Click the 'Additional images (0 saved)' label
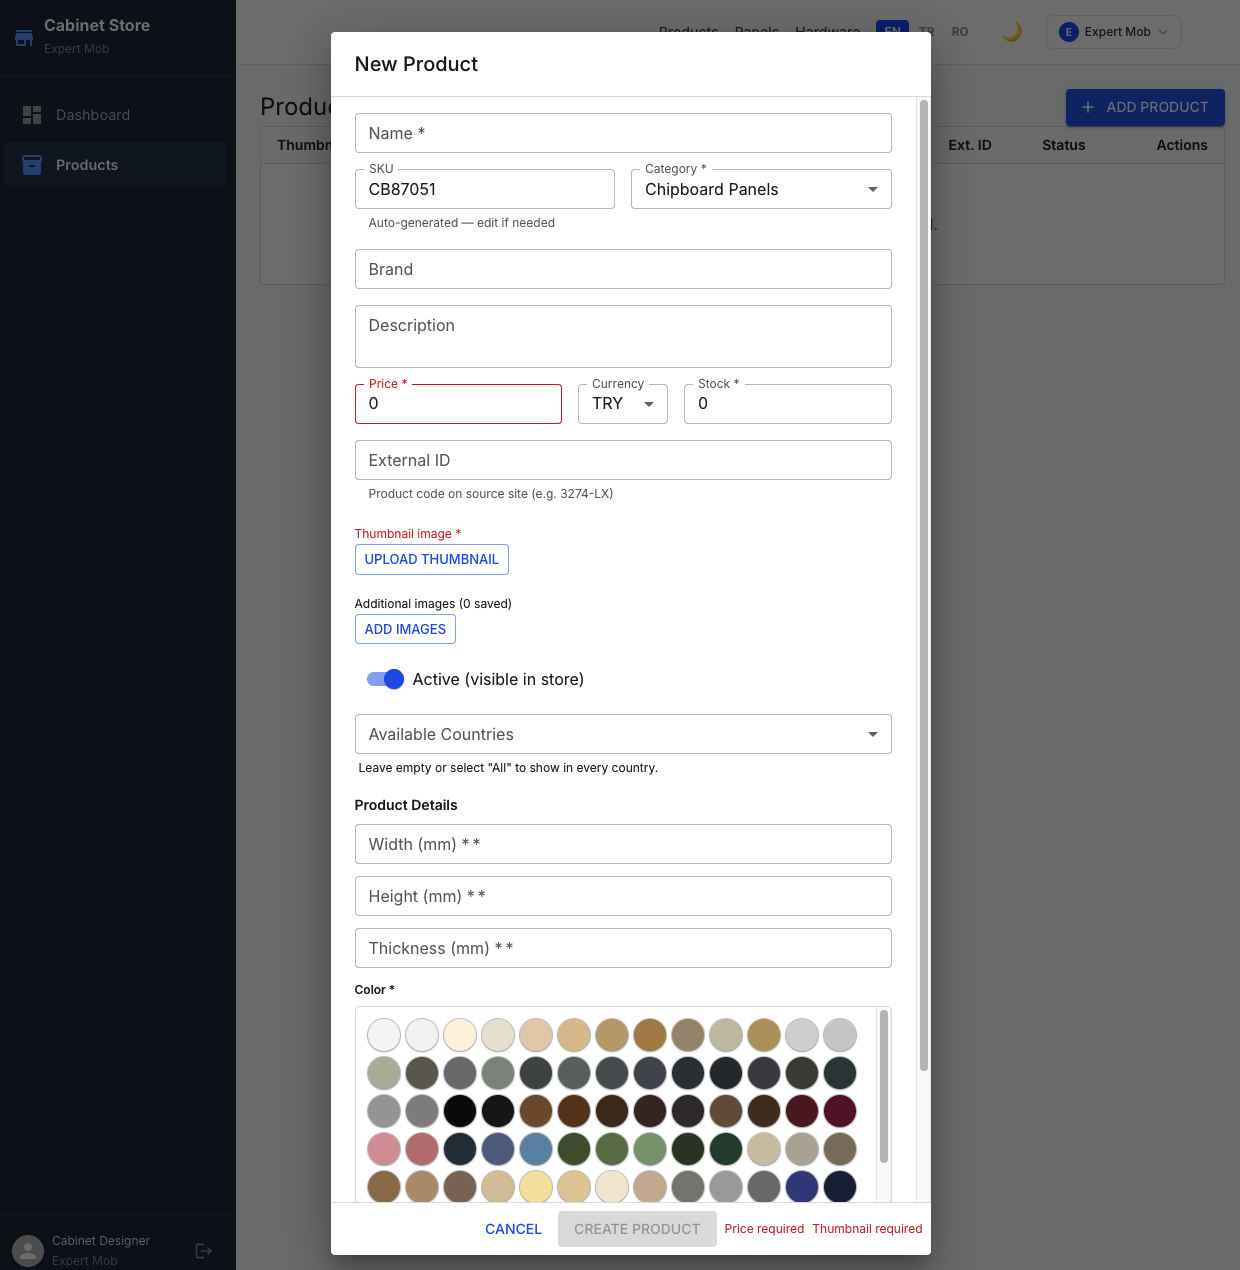1240x1270 pixels. [433, 604]
